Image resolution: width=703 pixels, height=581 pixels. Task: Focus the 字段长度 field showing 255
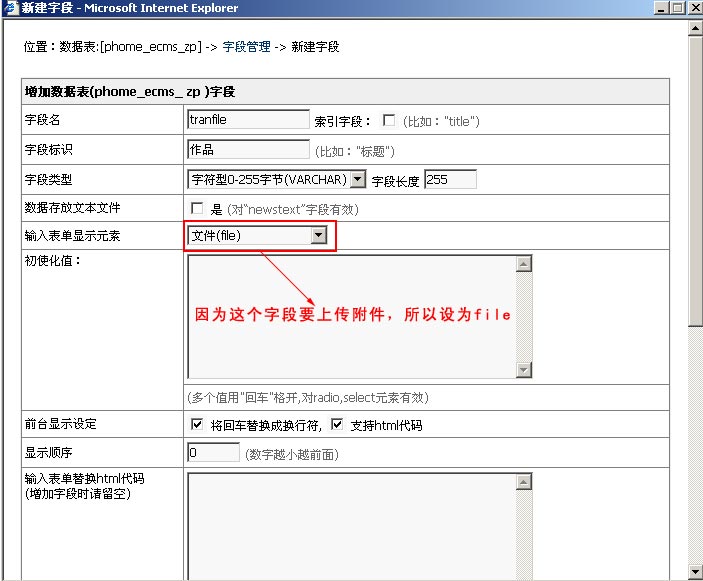point(450,180)
